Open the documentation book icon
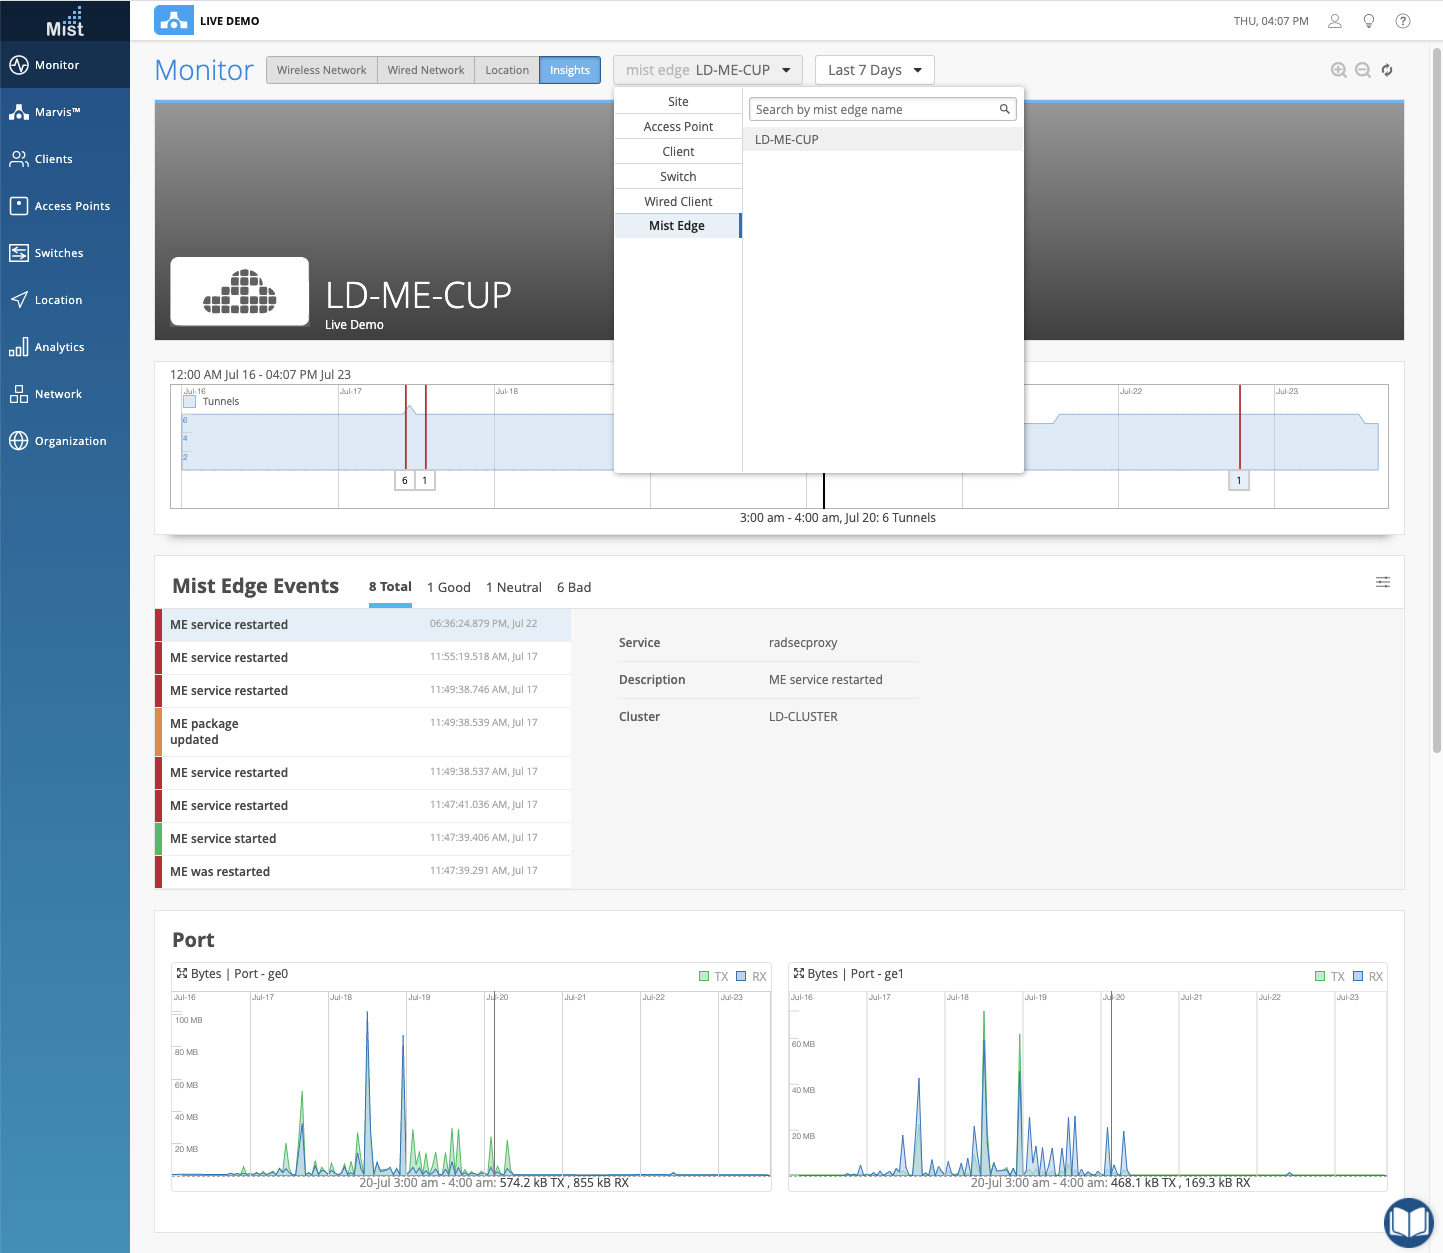 tap(1408, 1222)
